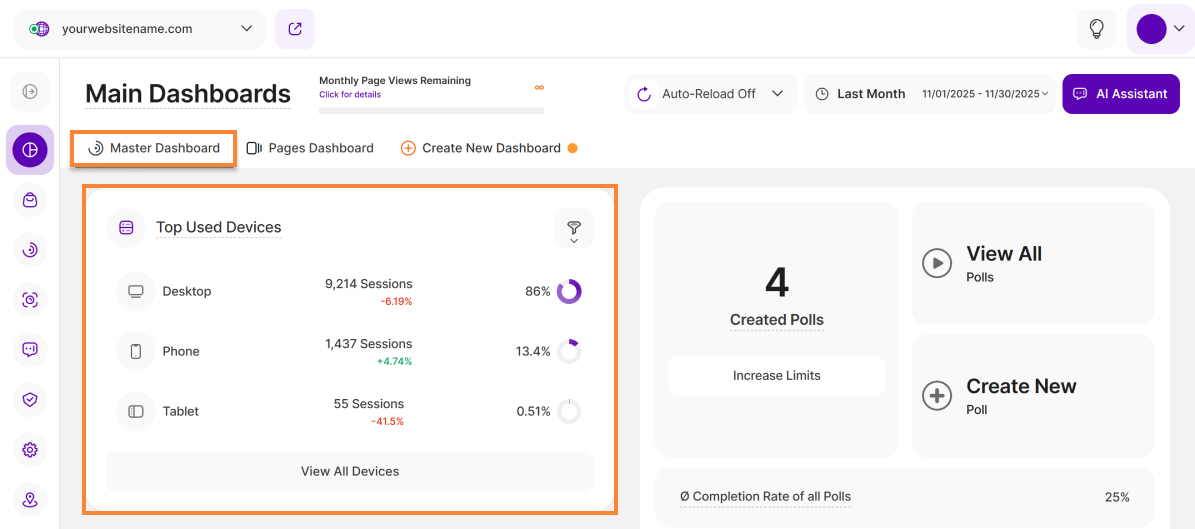Screen dimensions: 1195x529
Task: Click the Monthly Page Views progress bar
Action: tap(431, 110)
